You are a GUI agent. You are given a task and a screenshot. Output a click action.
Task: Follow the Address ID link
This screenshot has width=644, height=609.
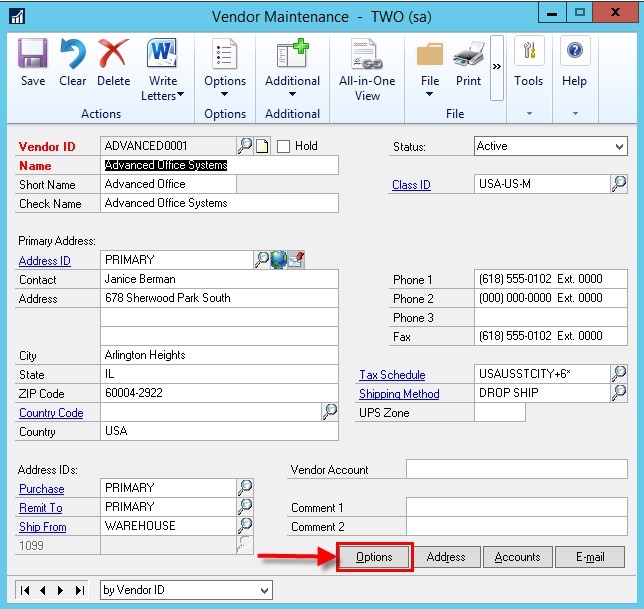pyautogui.click(x=45, y=261)
